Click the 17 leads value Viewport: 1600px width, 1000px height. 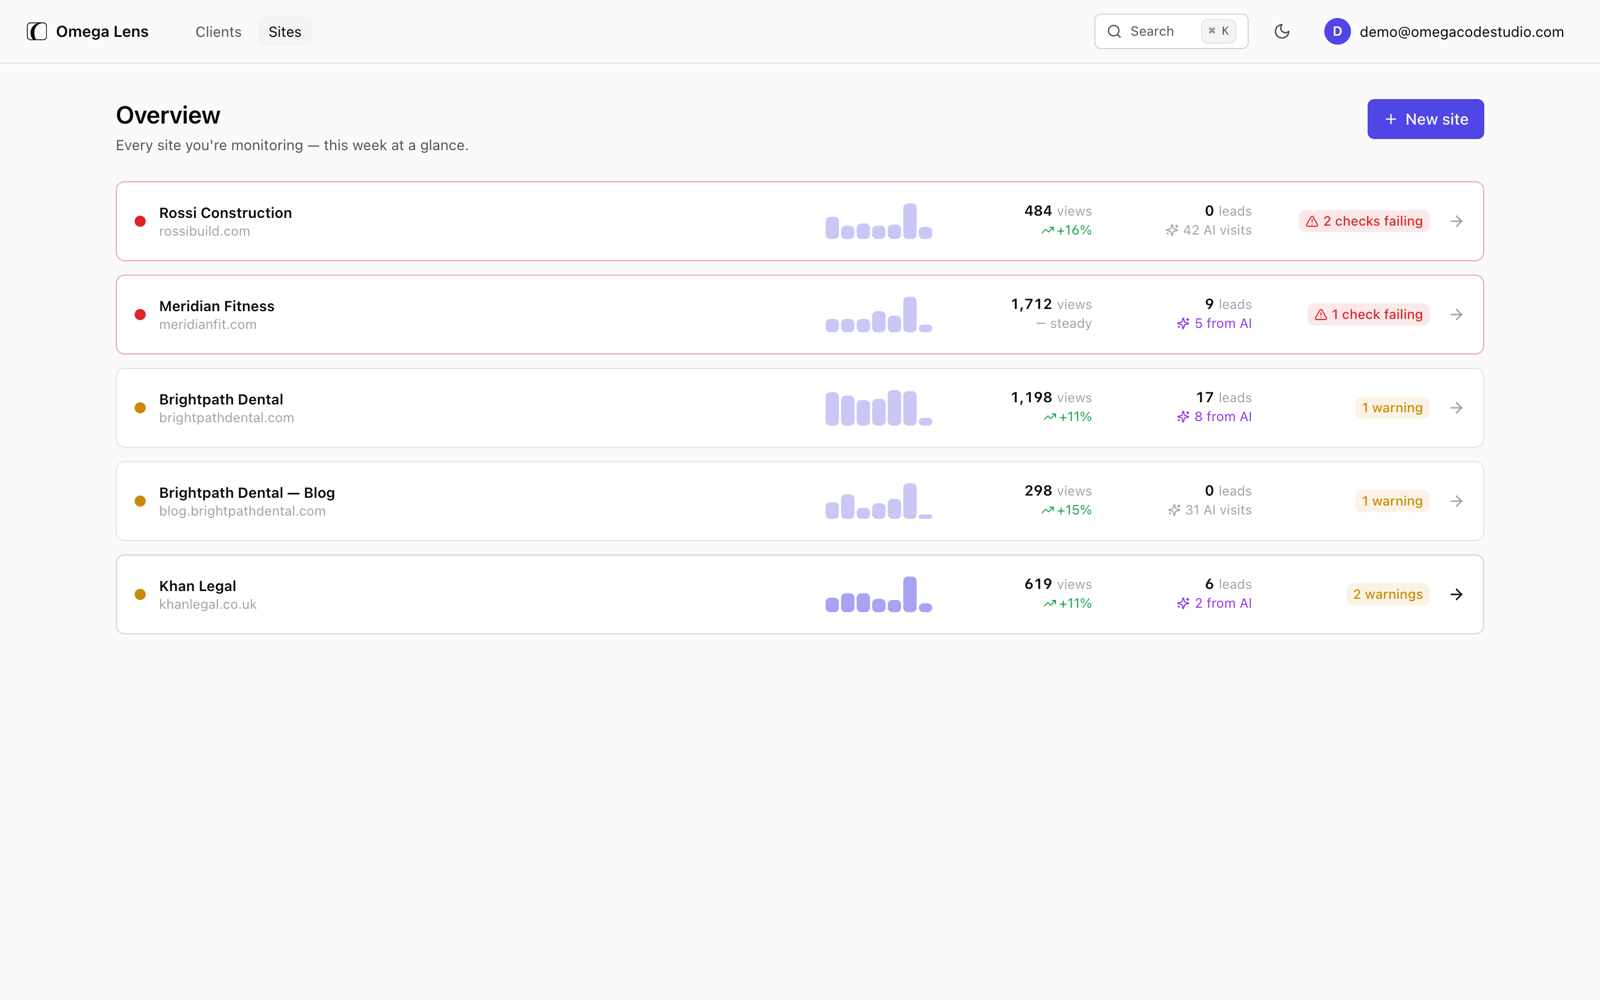[1224, 397]
